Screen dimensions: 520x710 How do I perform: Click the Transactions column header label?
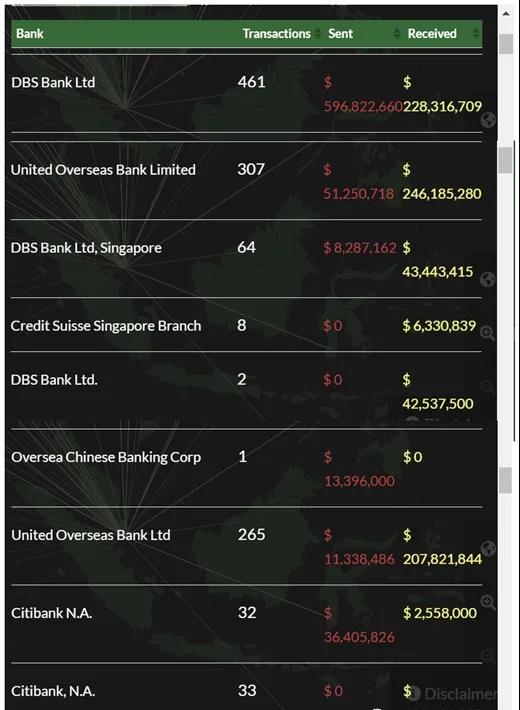[276, 34]
